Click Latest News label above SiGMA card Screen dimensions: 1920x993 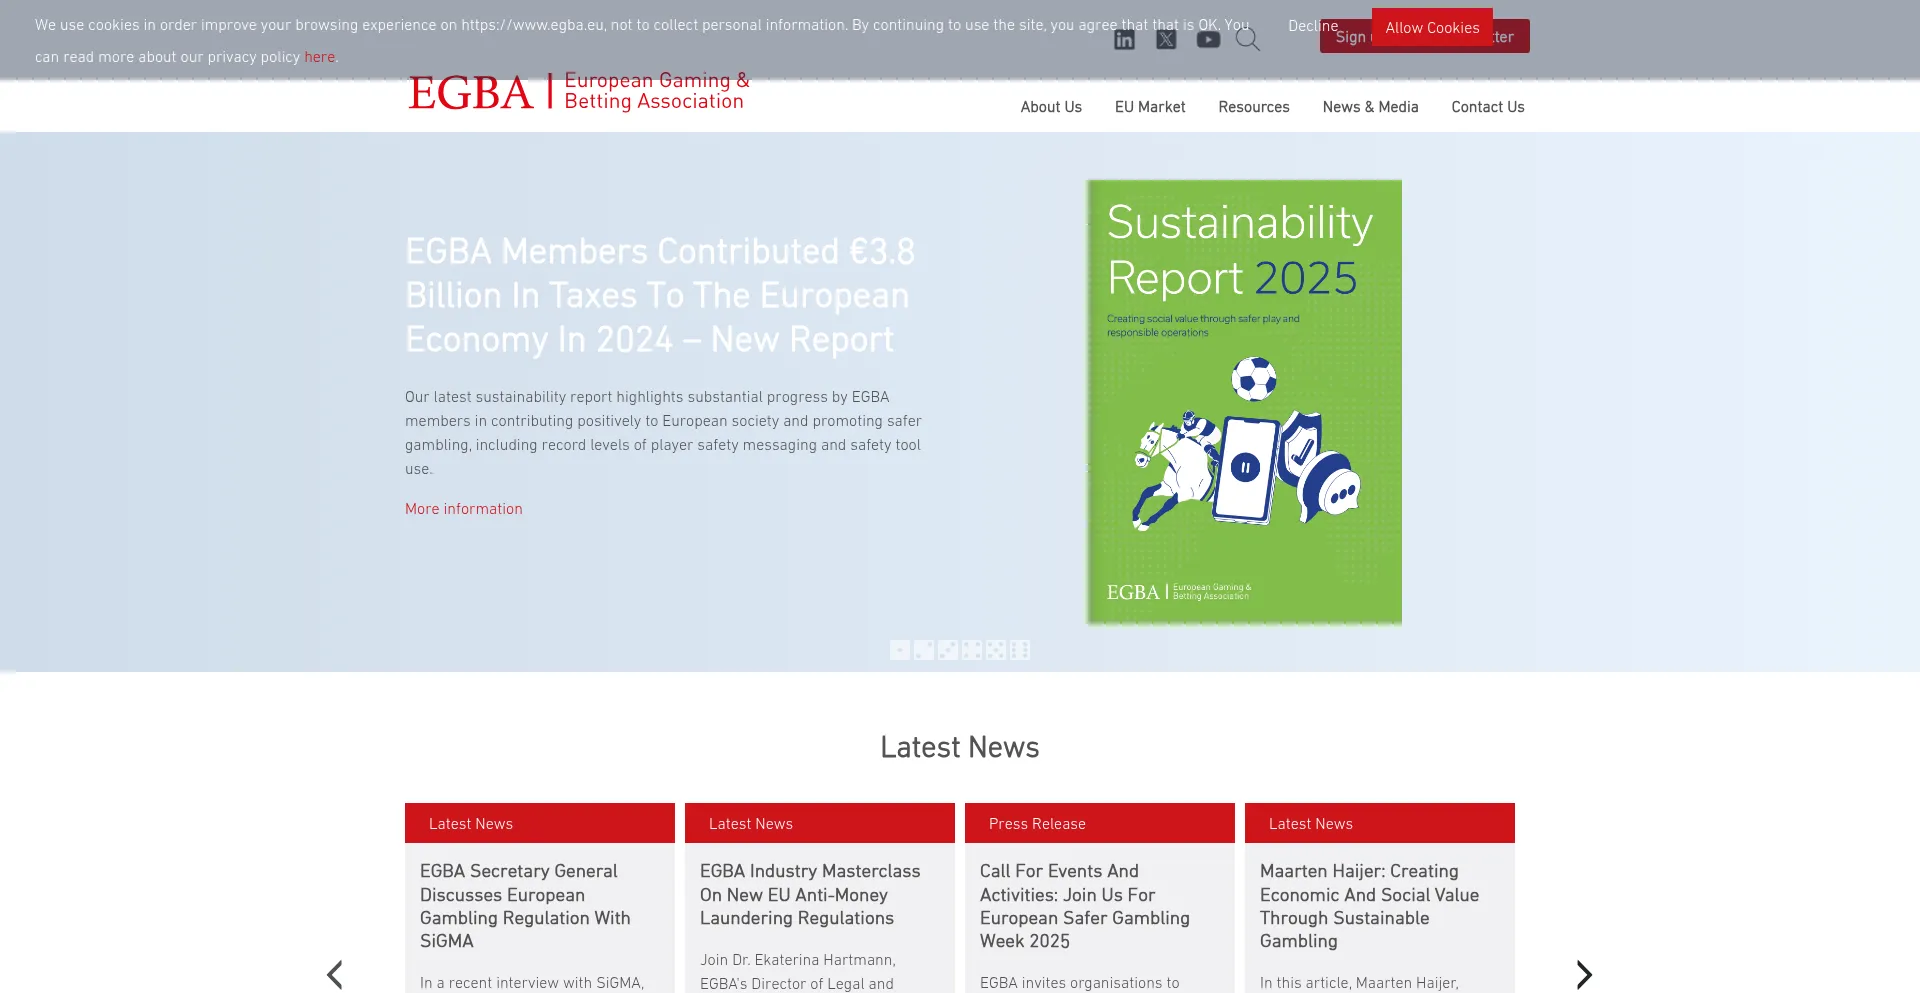click(x=471, y=824)
